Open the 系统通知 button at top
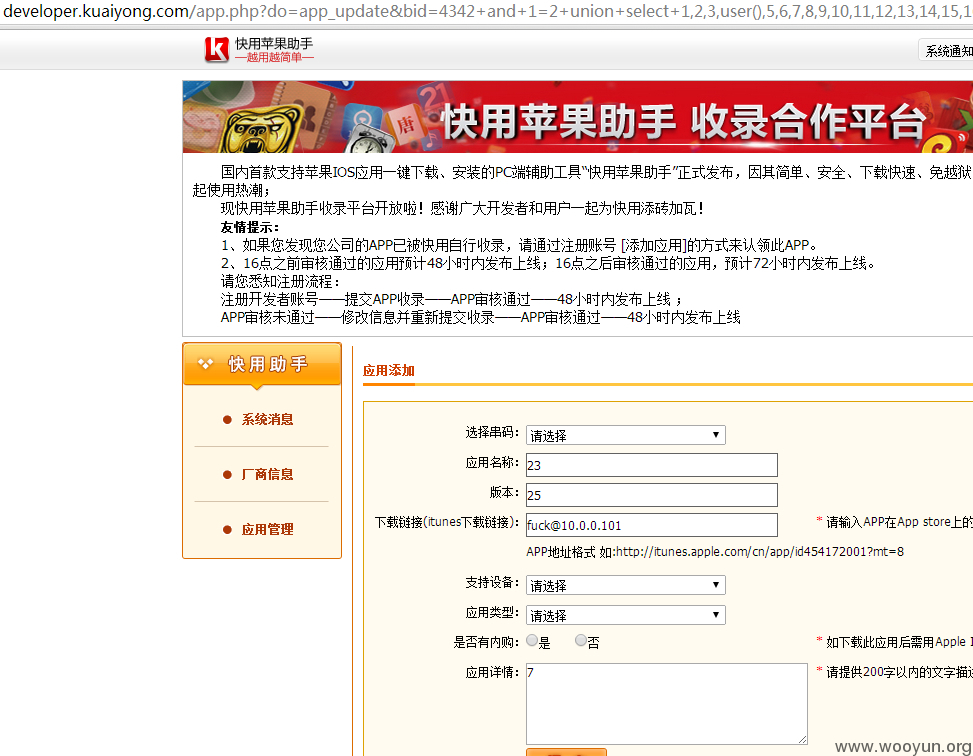The width and height of the screenshot is (973, 756). click(948, 51)
